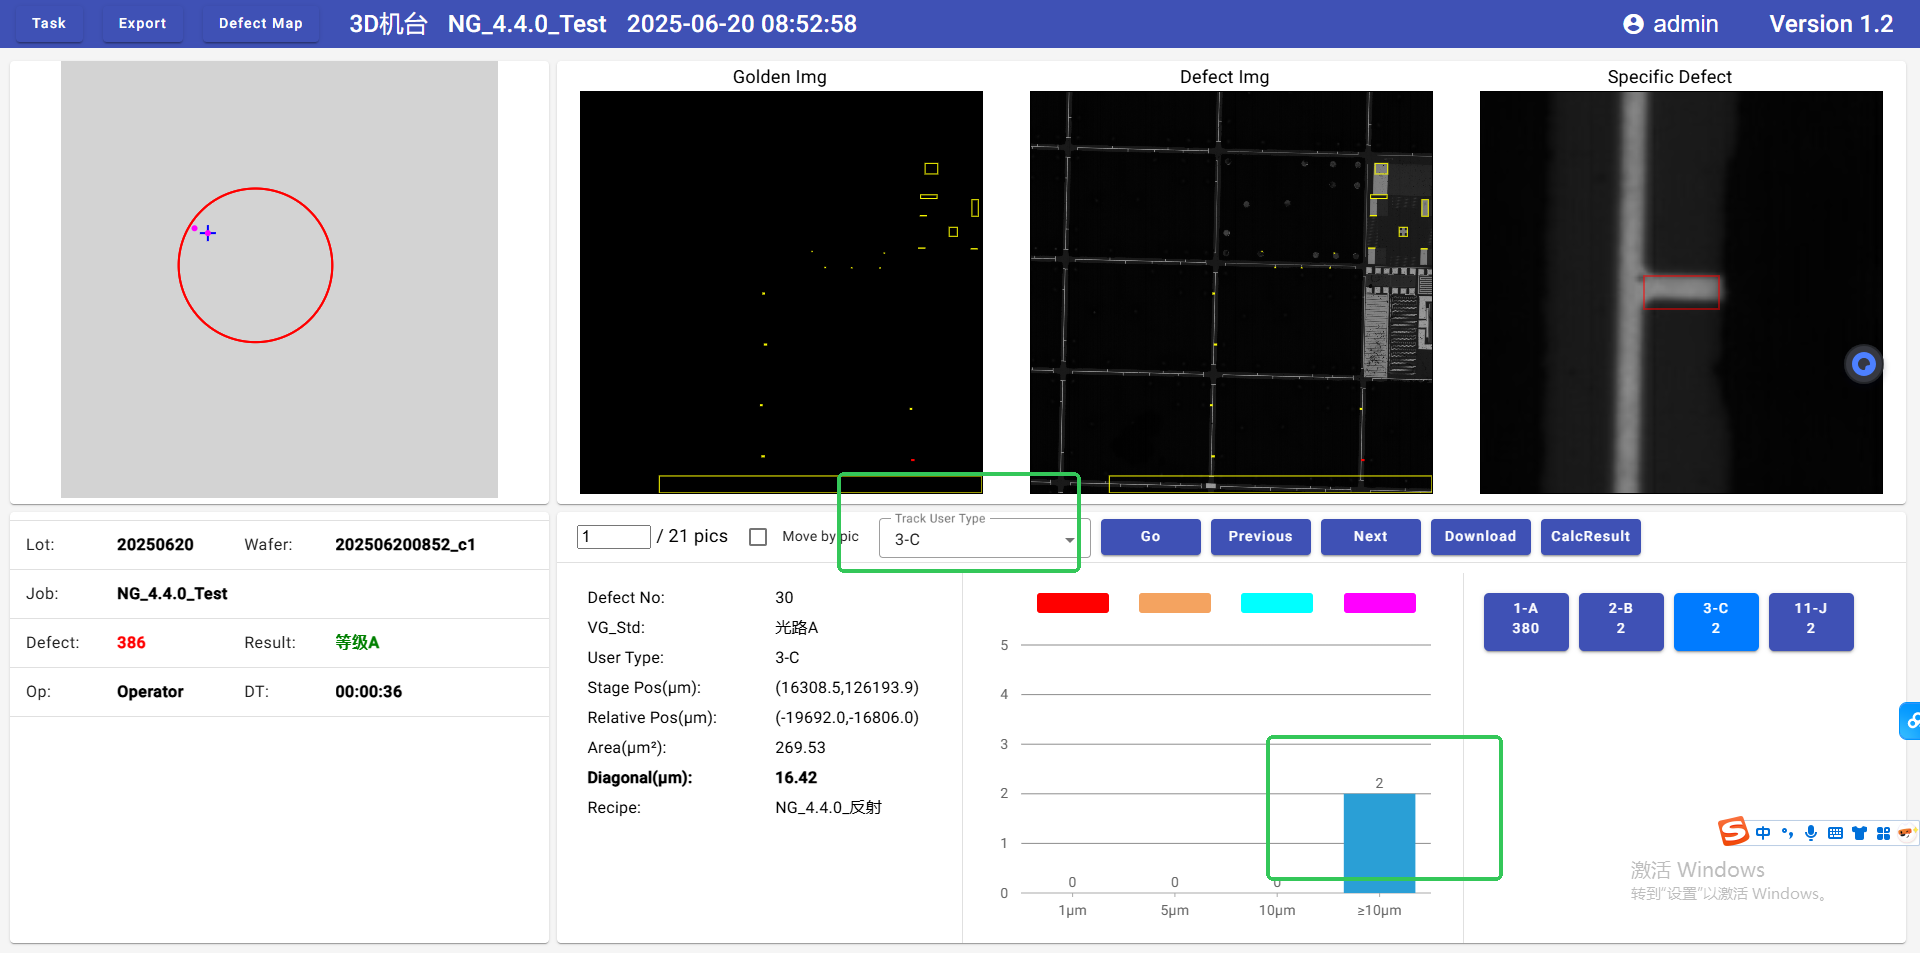Open the Defect Map view
Viewport: 1920px width, 953px height.
pos(260,23)
